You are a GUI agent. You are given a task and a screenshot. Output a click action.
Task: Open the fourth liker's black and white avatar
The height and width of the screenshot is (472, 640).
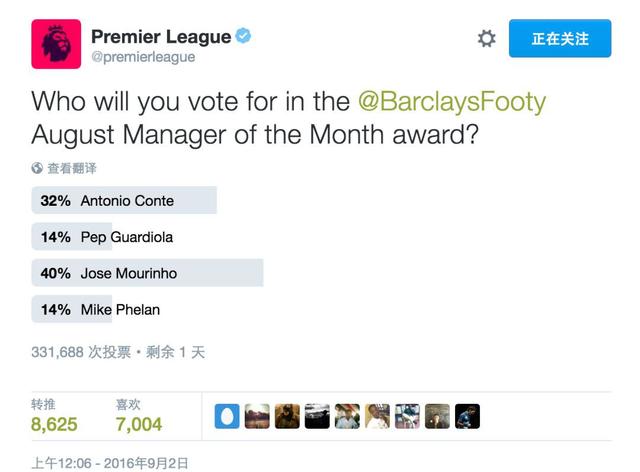click(317, 416)
